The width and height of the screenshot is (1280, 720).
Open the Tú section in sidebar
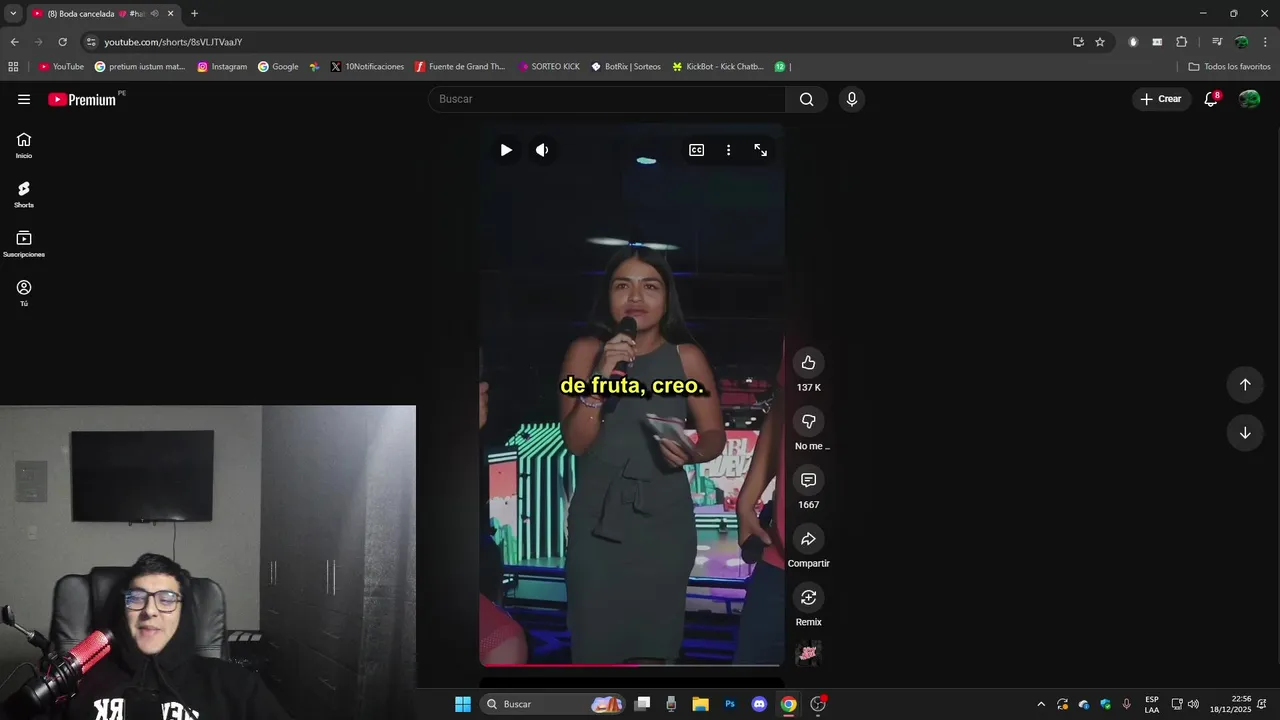coord(24,293)
